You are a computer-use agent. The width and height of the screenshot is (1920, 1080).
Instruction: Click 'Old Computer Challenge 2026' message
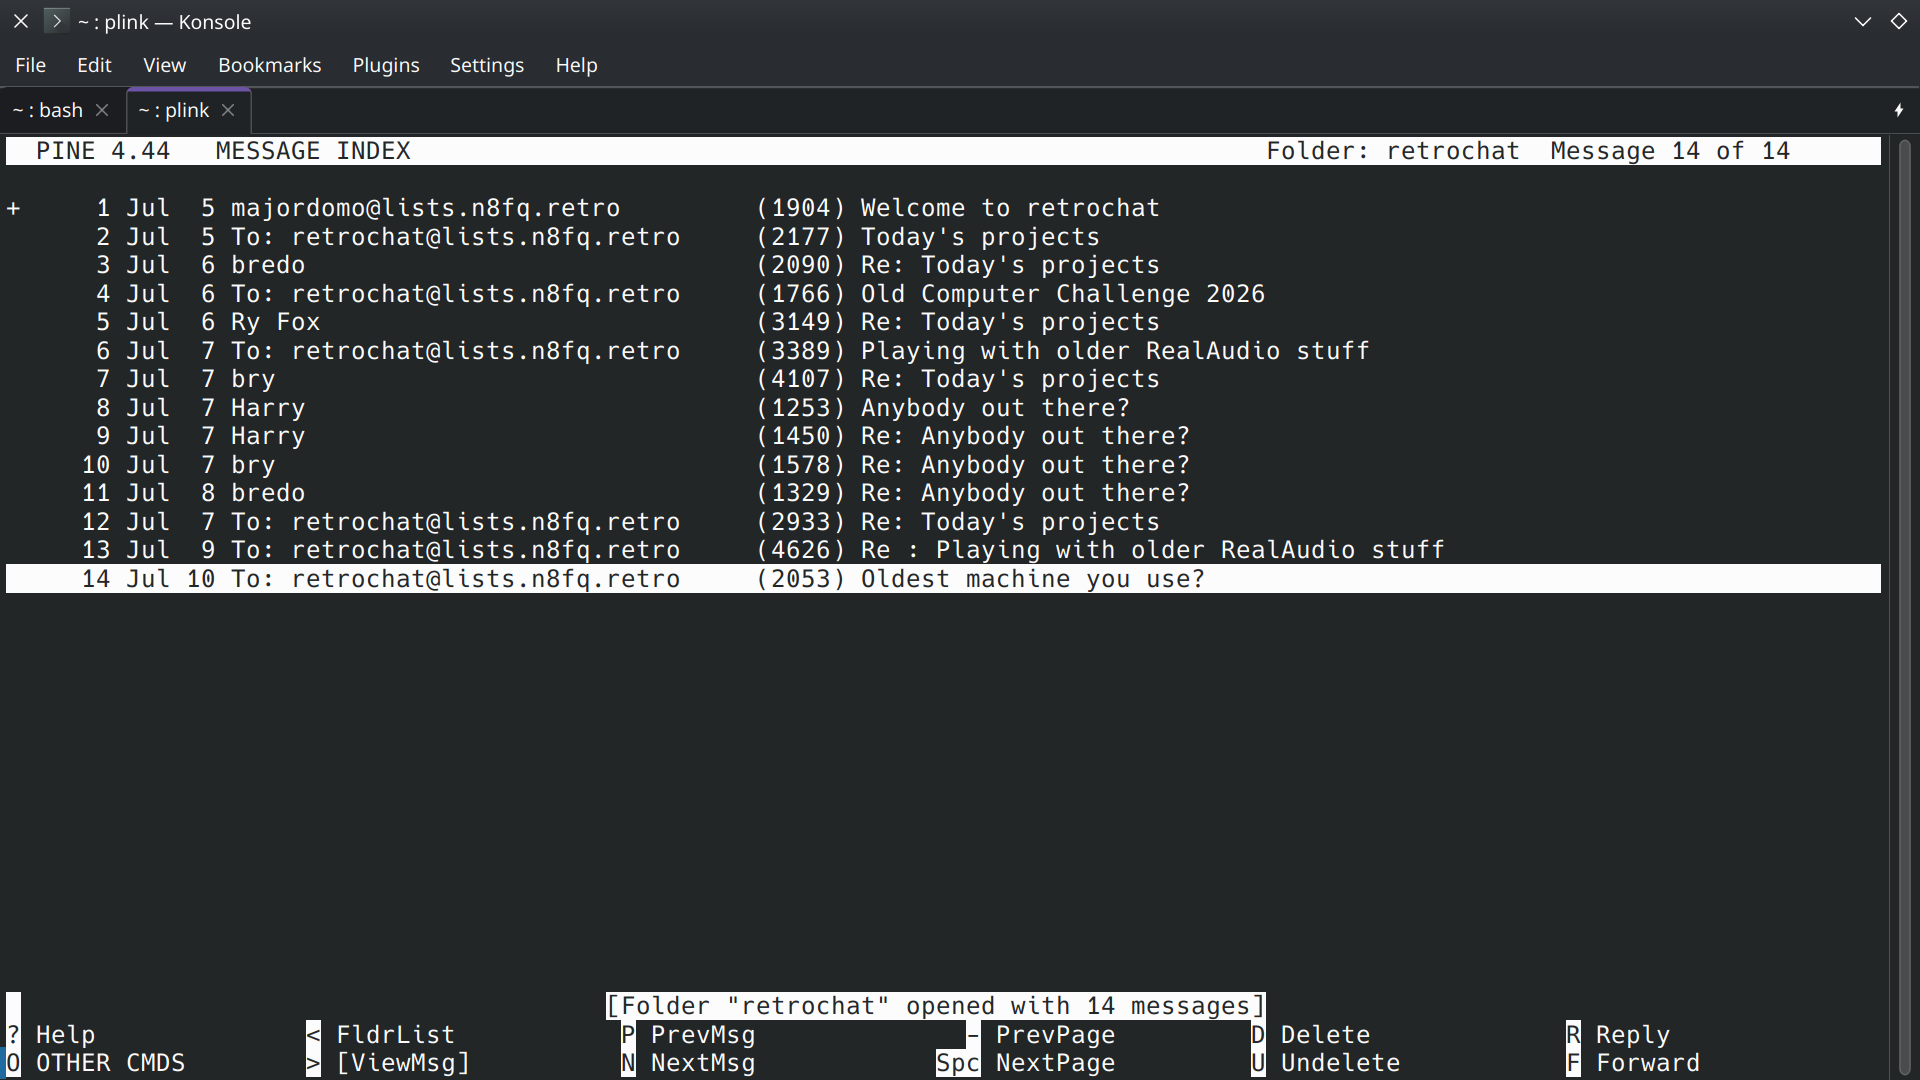(x=943, y=294)
